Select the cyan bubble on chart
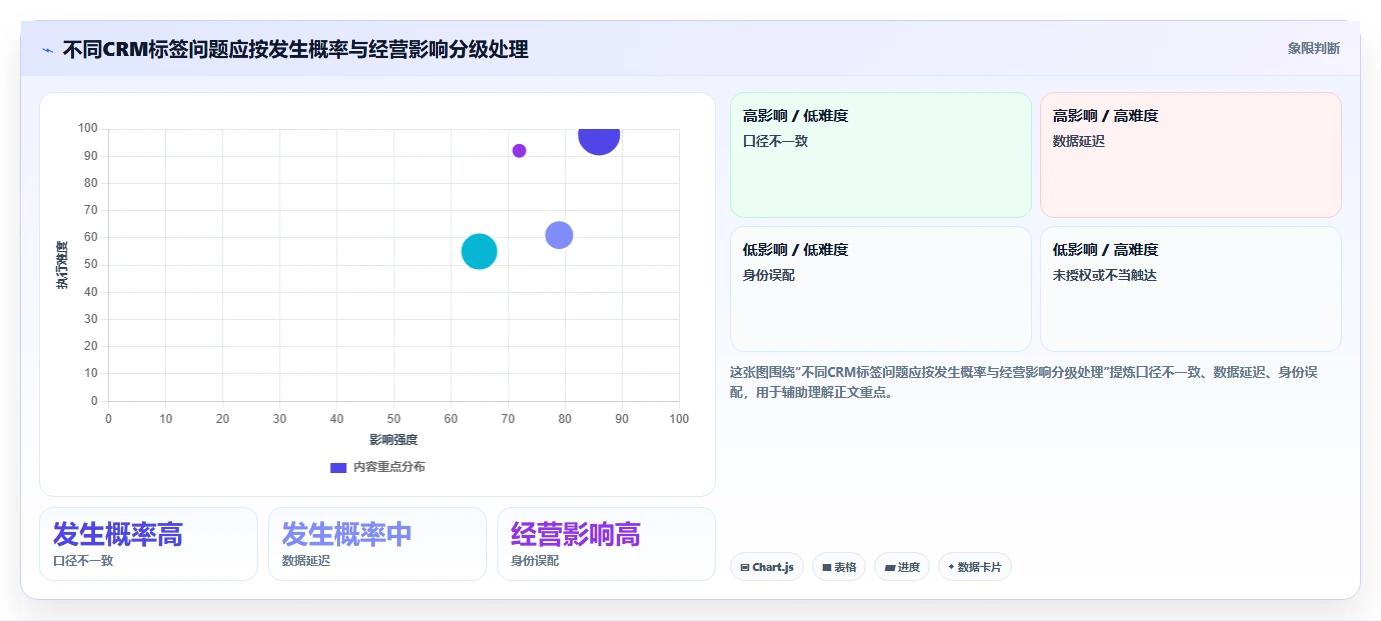This screenshot has width=1381, height=621. [x=479, y=251]
